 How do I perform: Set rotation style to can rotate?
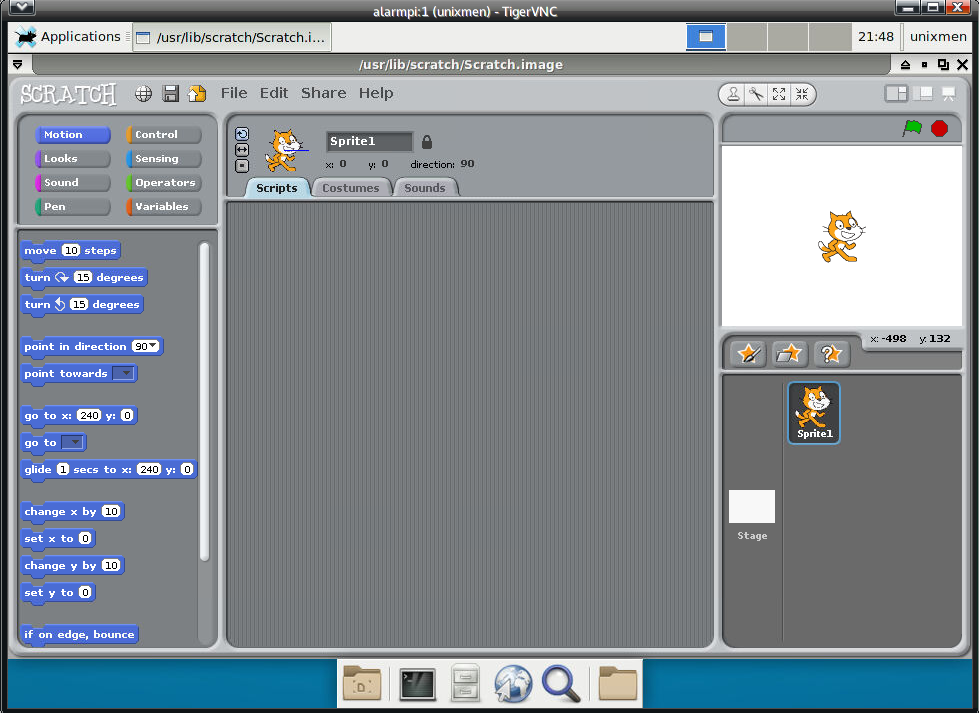point(242,134)
